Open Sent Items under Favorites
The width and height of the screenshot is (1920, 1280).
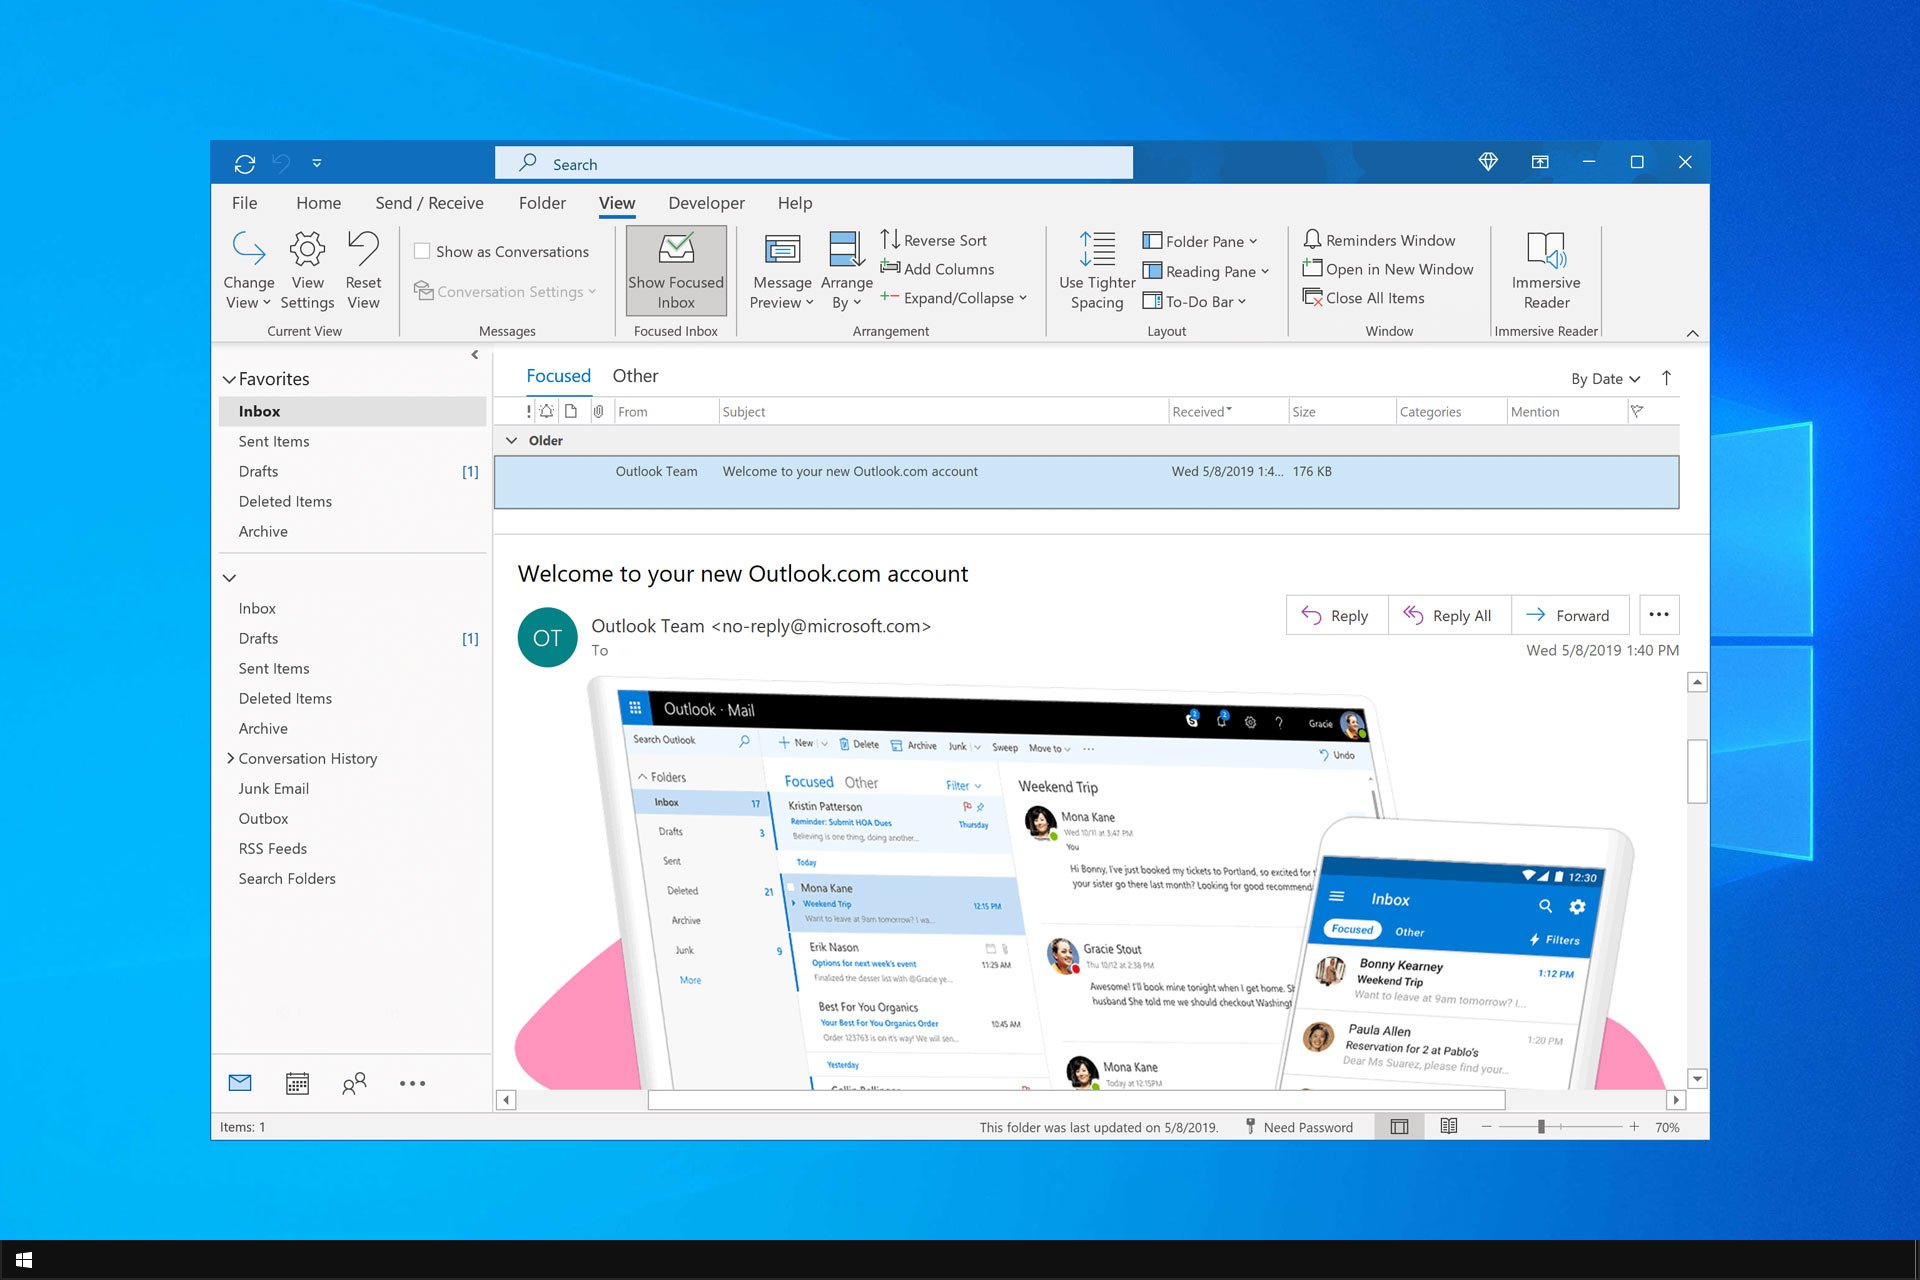coord(352,441)
